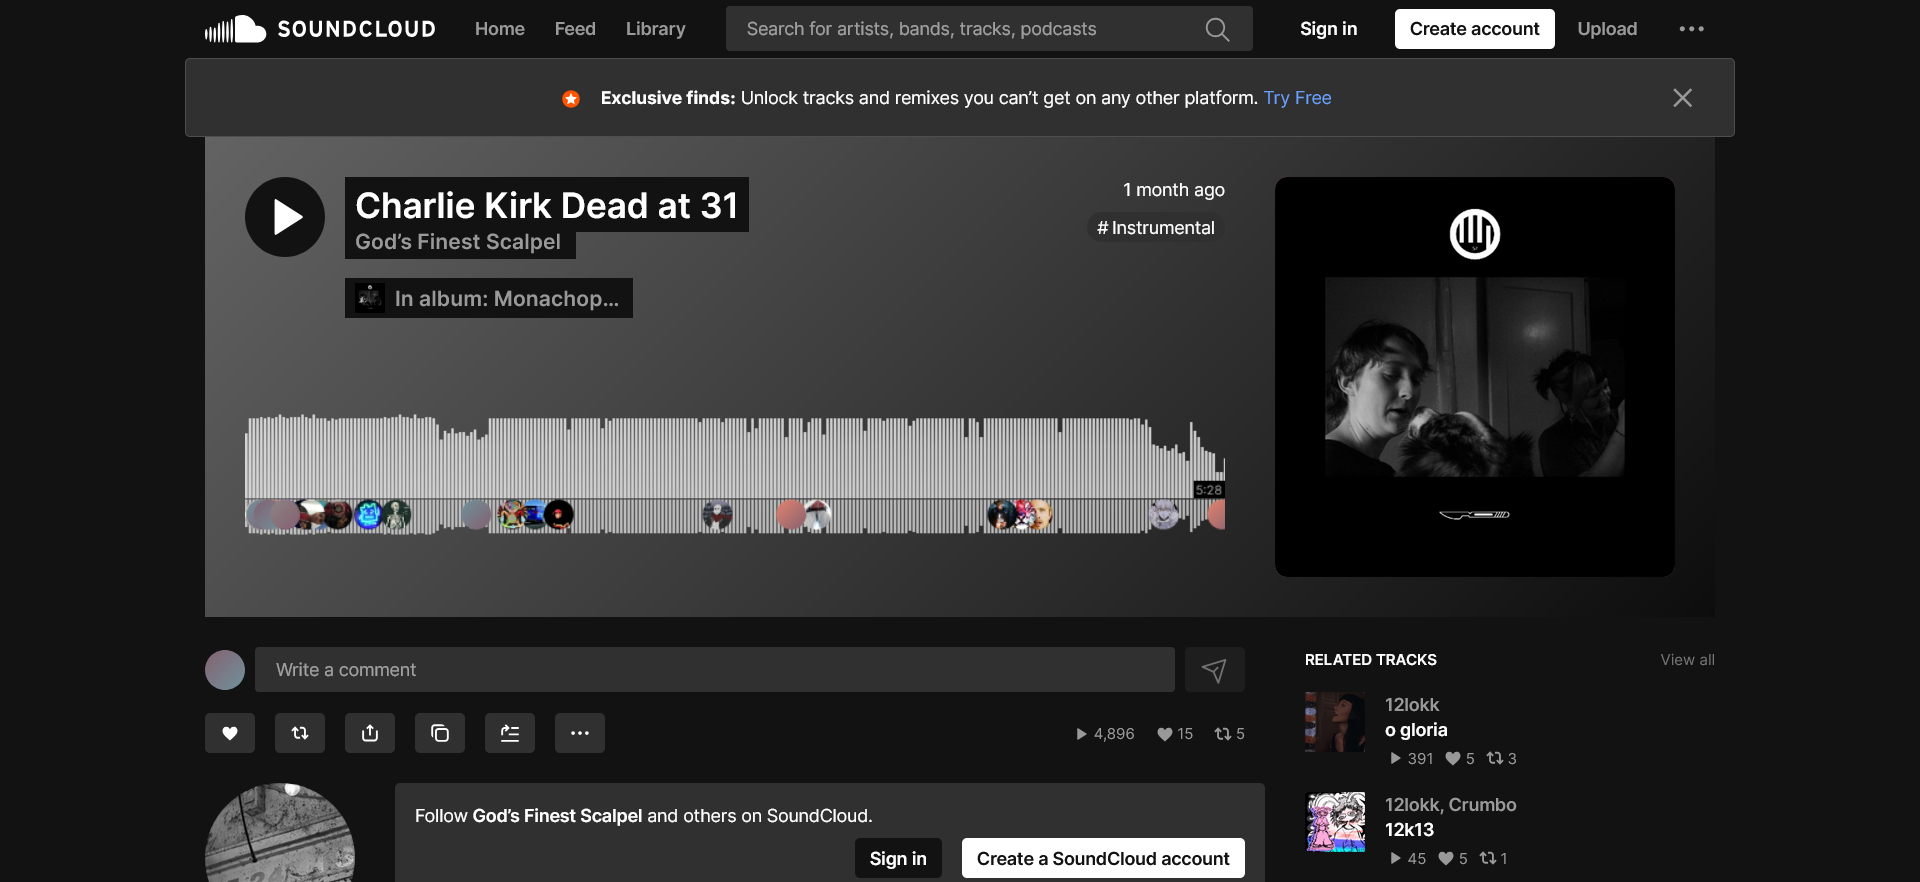This screenshot has height=882, width=1920.
Task: Click the magnifying glass search icon
Action: (x=1217, y=29)
